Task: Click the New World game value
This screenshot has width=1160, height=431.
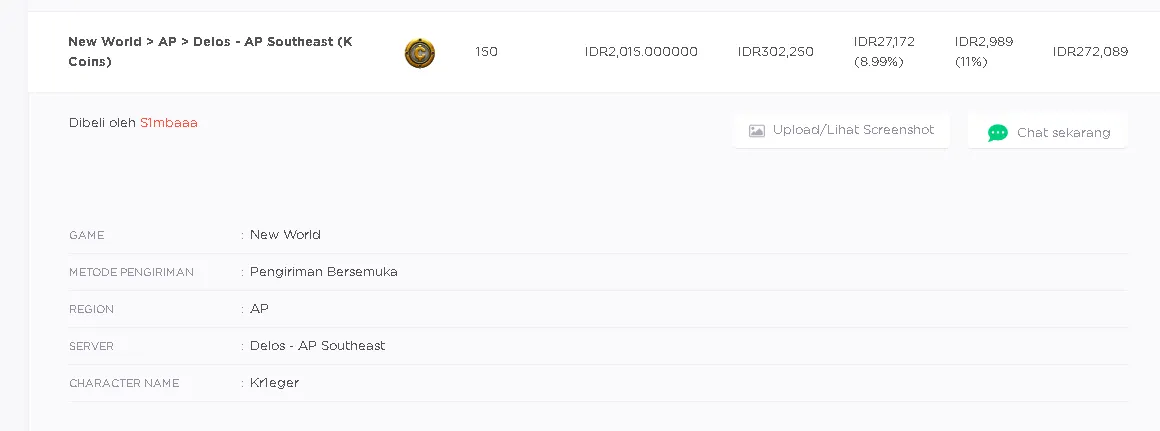Action: click(x=285, y=235)
